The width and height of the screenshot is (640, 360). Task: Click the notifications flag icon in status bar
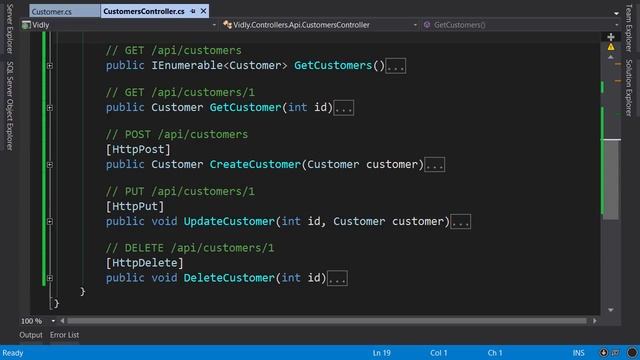coord(615,353)
